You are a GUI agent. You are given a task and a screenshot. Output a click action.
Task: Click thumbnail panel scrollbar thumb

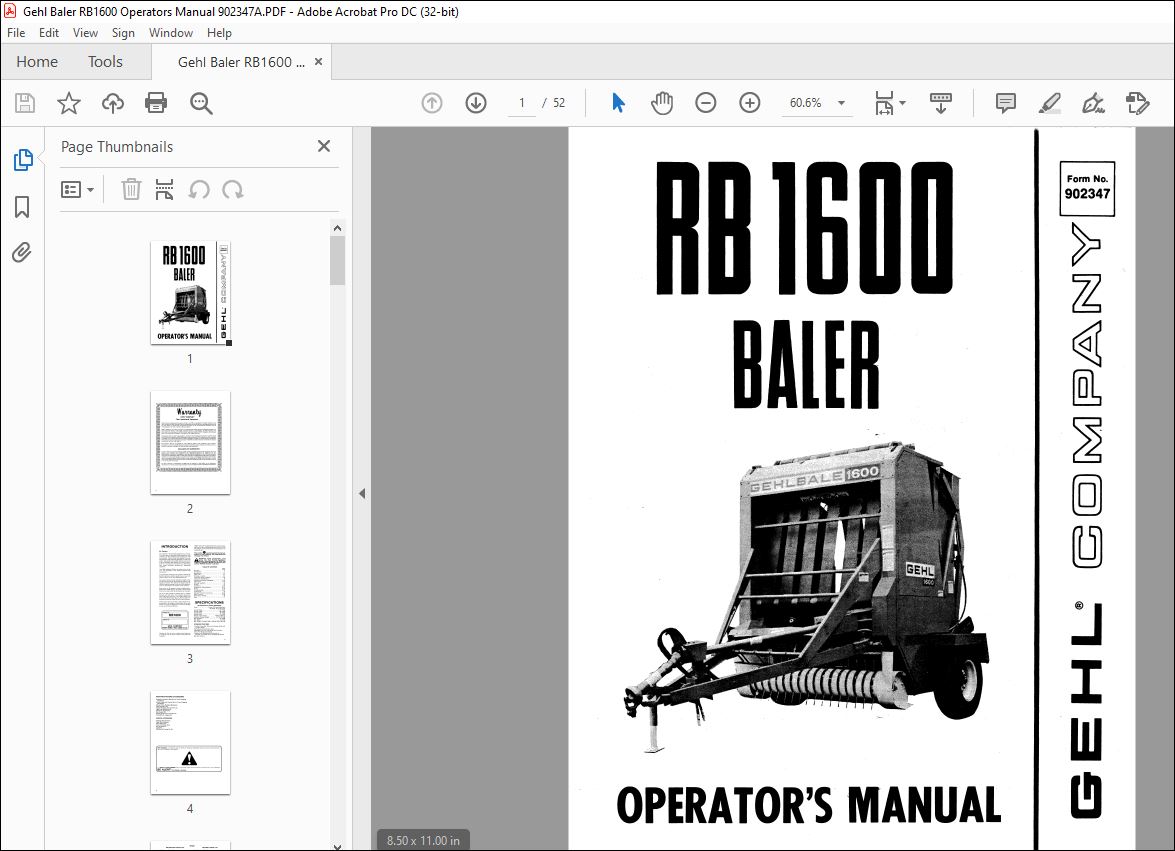337,260
